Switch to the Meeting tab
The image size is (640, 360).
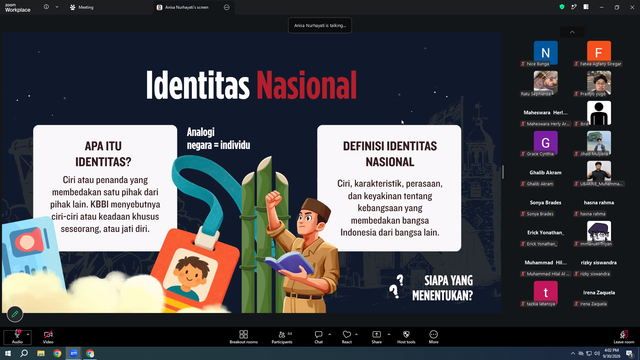tap(82, 7)
